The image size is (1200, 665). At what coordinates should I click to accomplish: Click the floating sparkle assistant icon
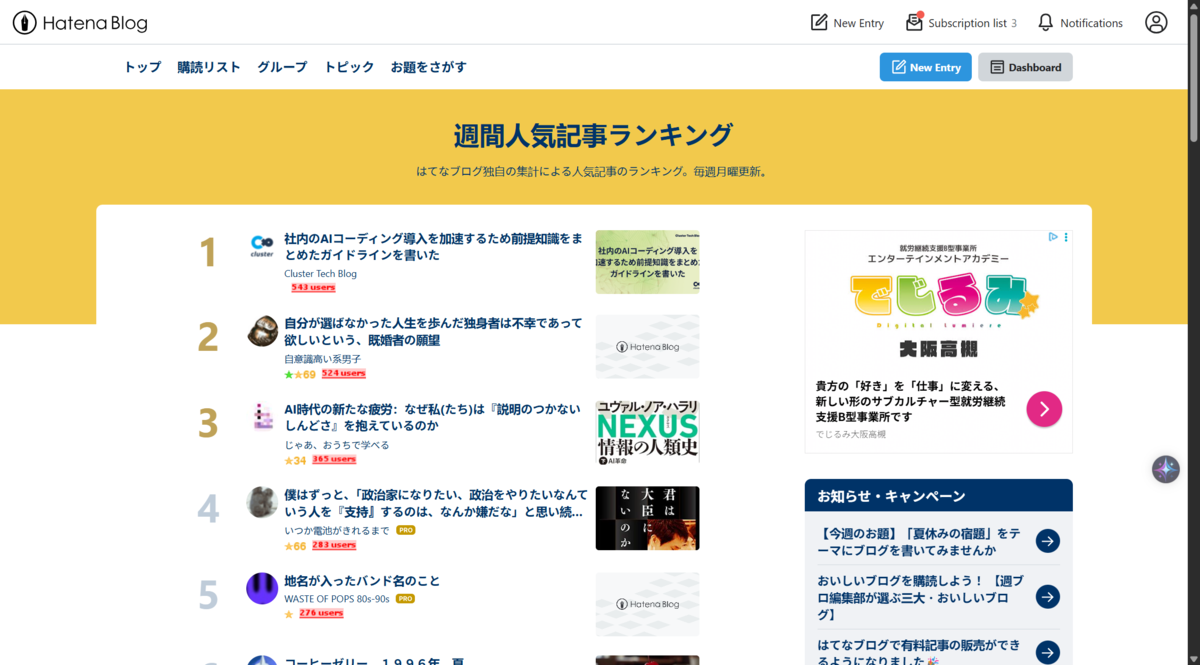tap(1166, 469)
